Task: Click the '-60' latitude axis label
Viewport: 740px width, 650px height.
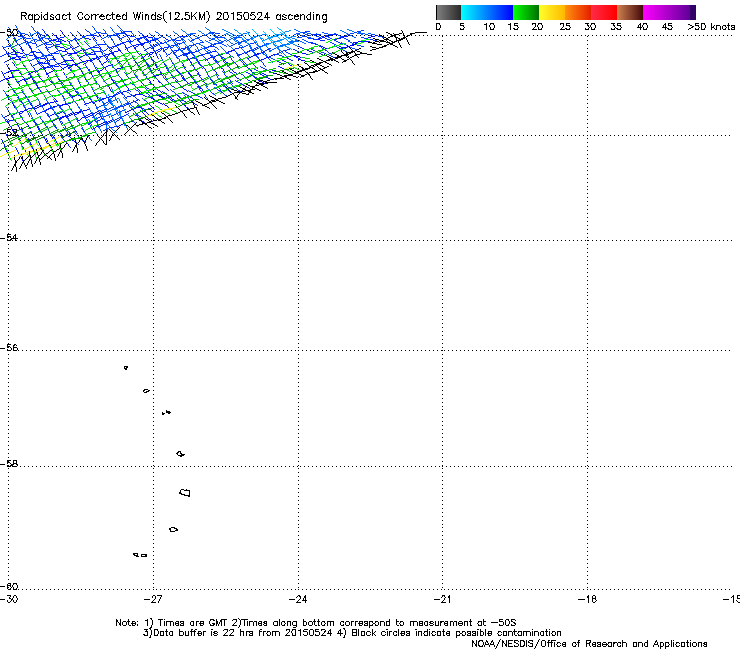Action: (9, 587)
